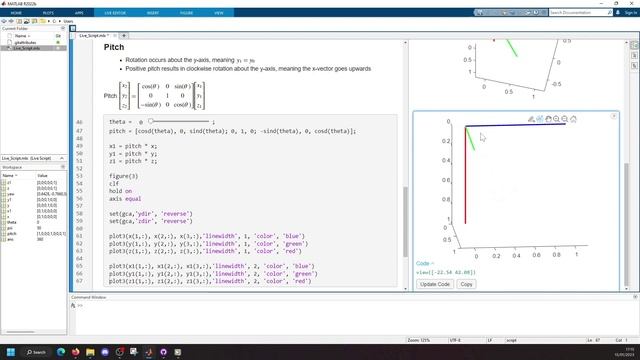Click the theta slider track
Screen dimensions: 640x360
(180, 121)
